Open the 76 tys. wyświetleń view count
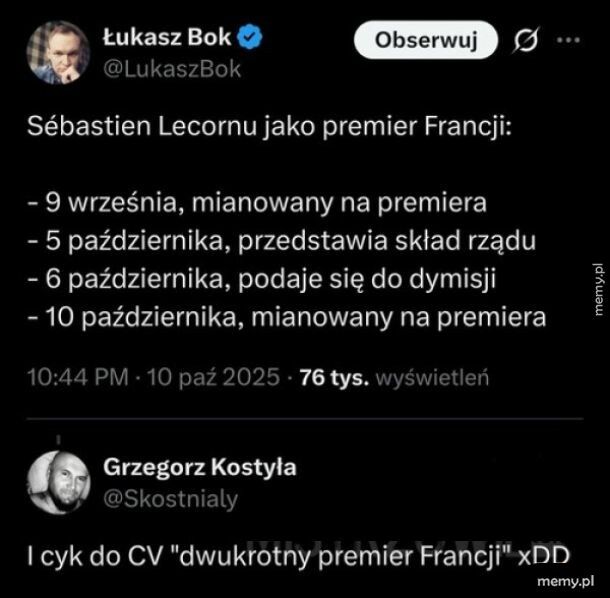Viewport: 610px width, 598px height. click(x=394, y=377)
